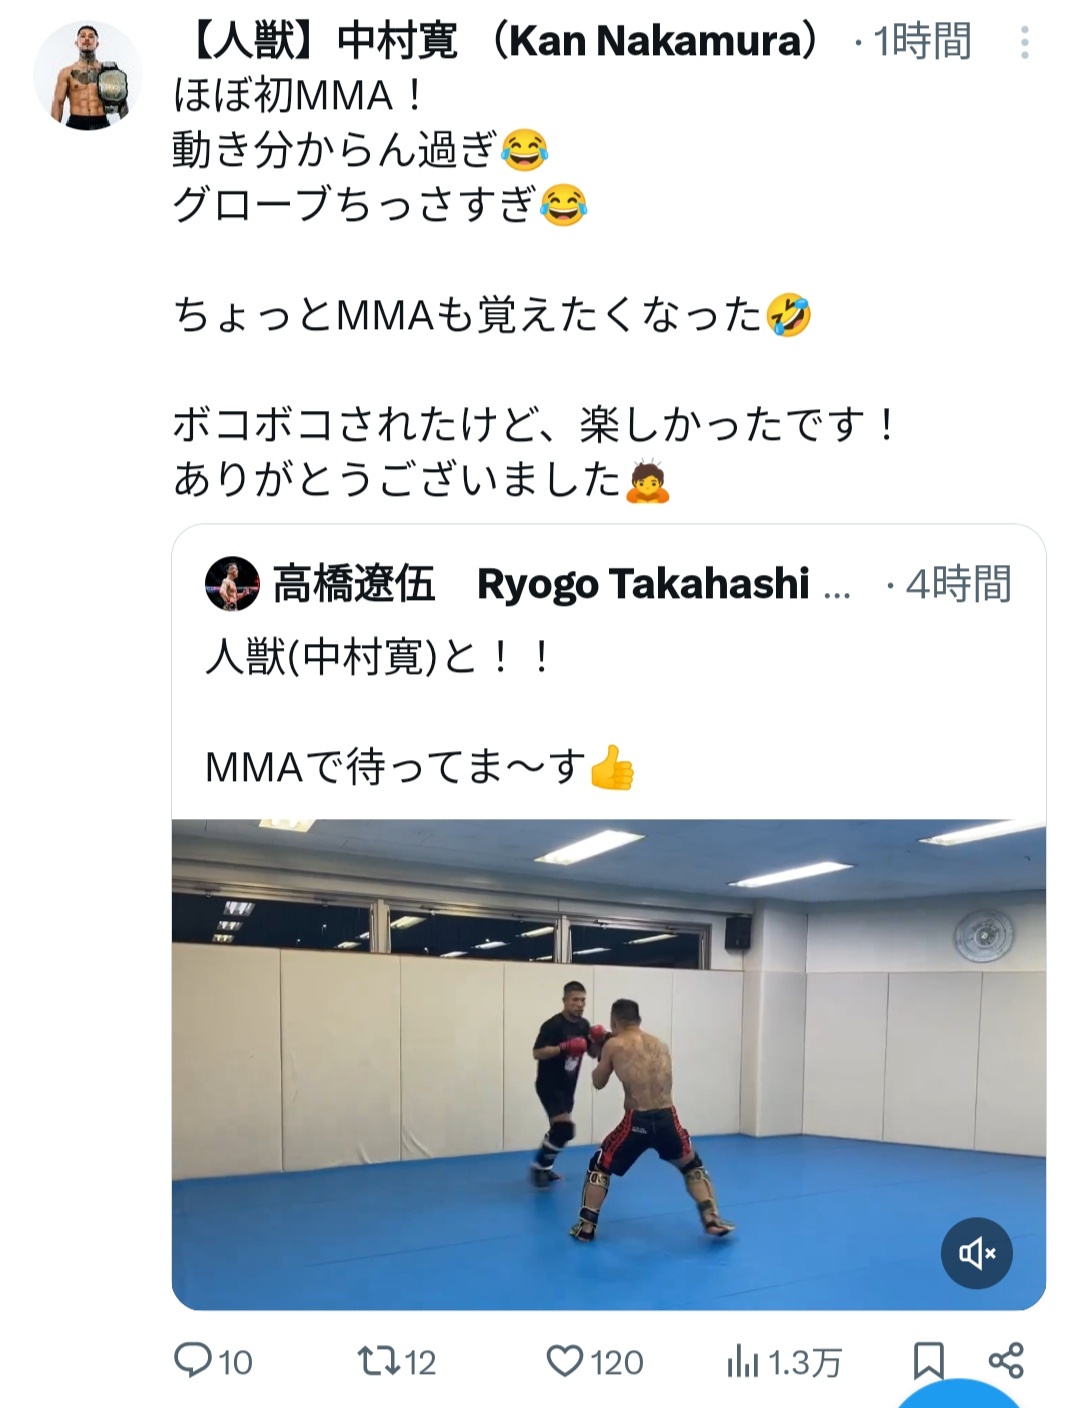Open Kan Nakamura's profile avatar
Screen dimensions: 1080x1408
click(88, 75)
